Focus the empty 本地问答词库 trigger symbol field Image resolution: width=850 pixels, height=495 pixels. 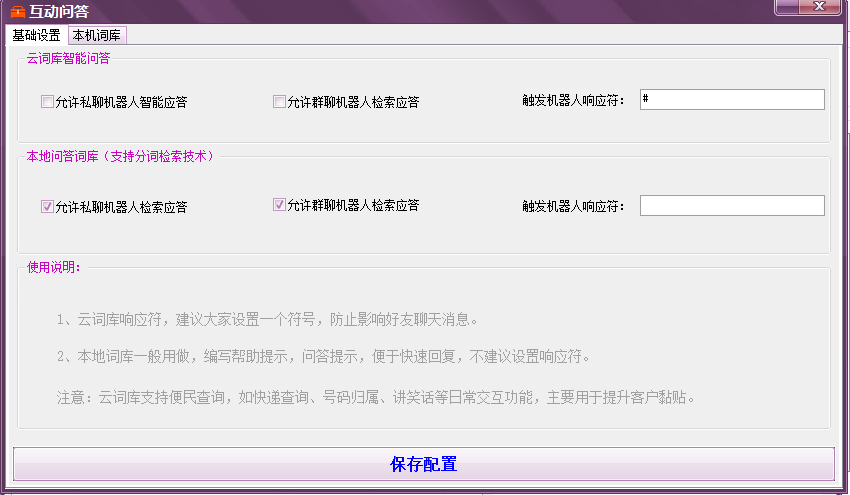[731, 205]
